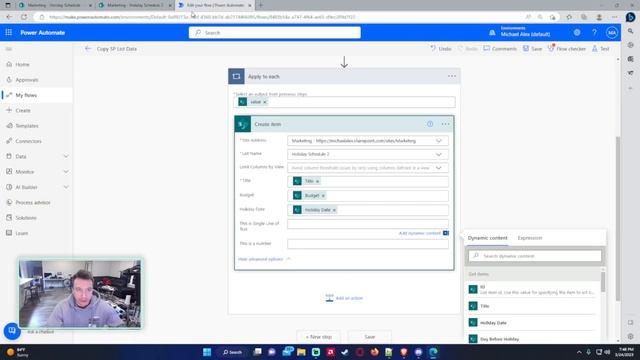Viewport: 640px width, 360px height.
Task: Open the Create item ellipsis menu
Action: point(445,124)
